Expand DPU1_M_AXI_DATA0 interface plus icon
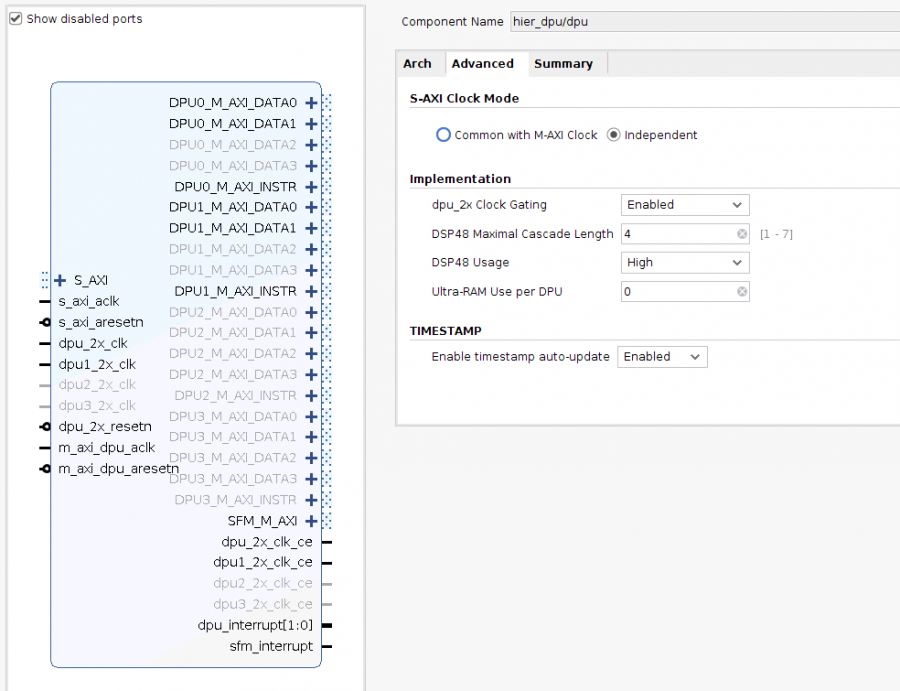The height and width of the screenshot is (691, 900). coord(311,207)
